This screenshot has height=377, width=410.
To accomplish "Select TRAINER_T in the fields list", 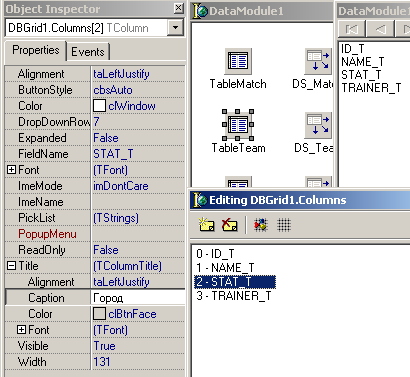I will tap(371, 88).
